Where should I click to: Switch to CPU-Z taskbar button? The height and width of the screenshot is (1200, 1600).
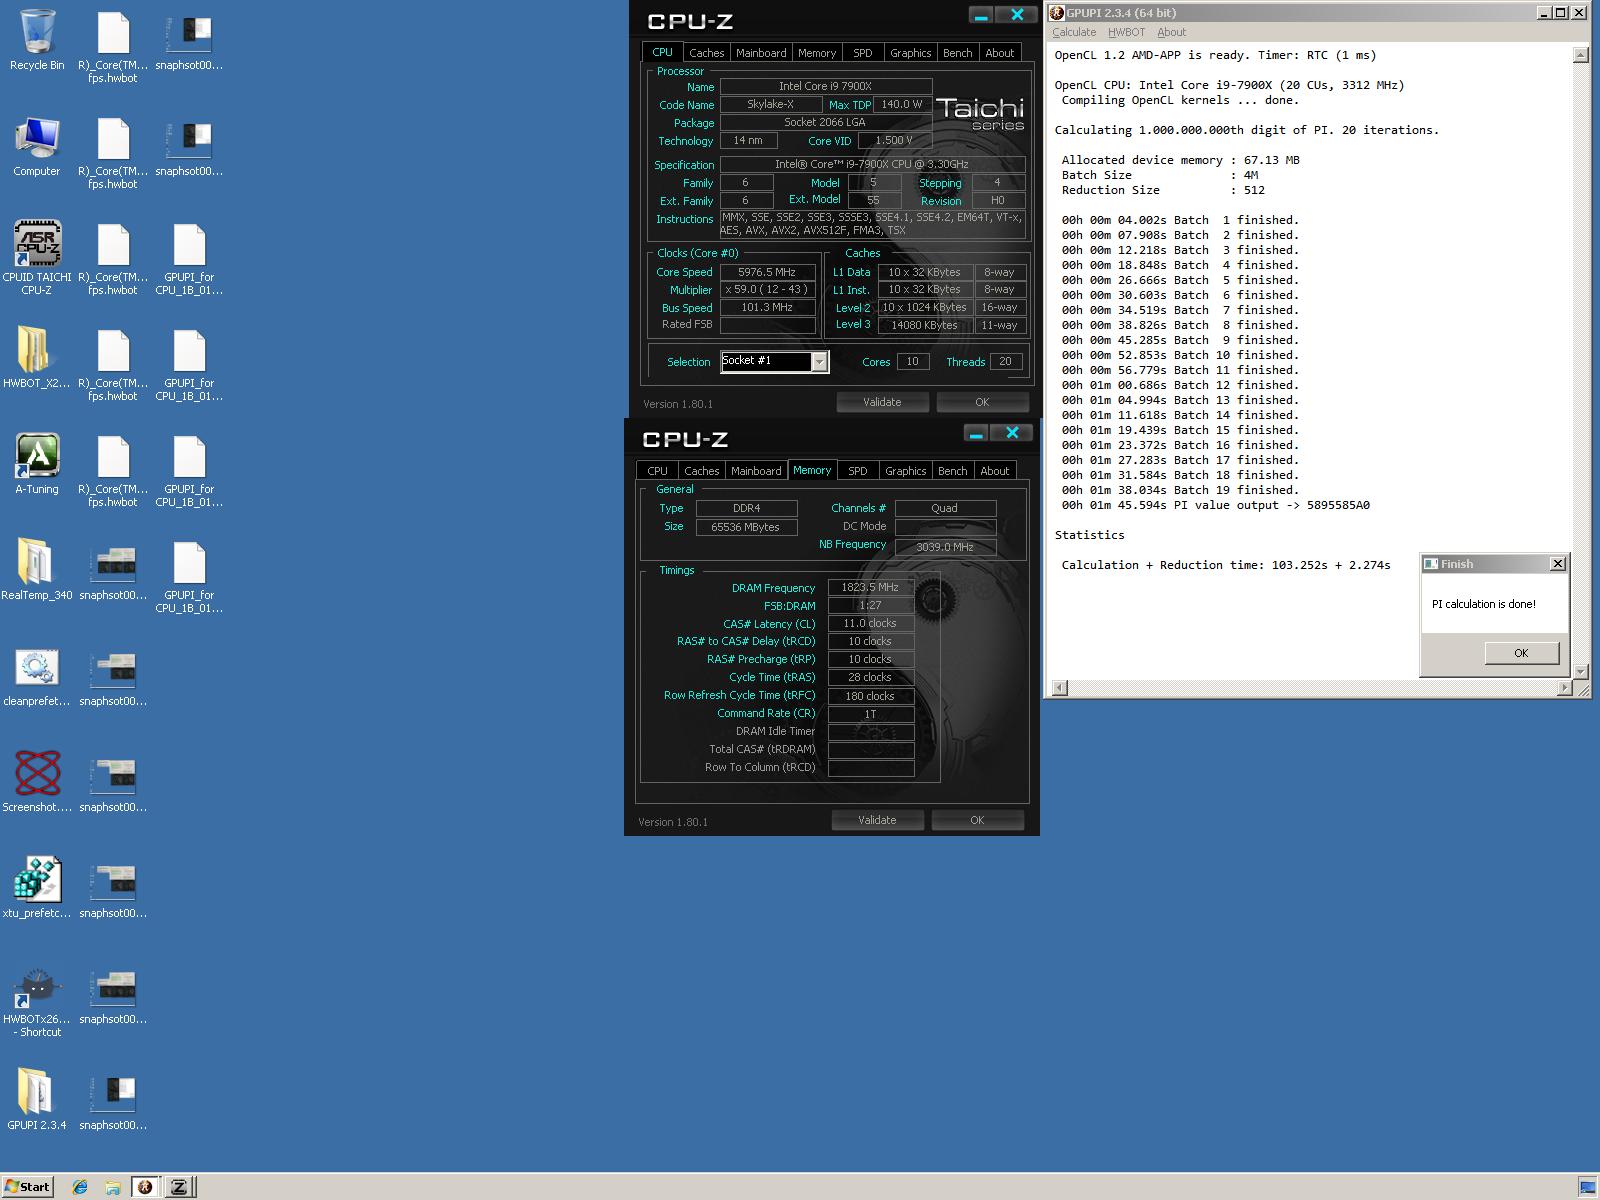(179, 1187)
